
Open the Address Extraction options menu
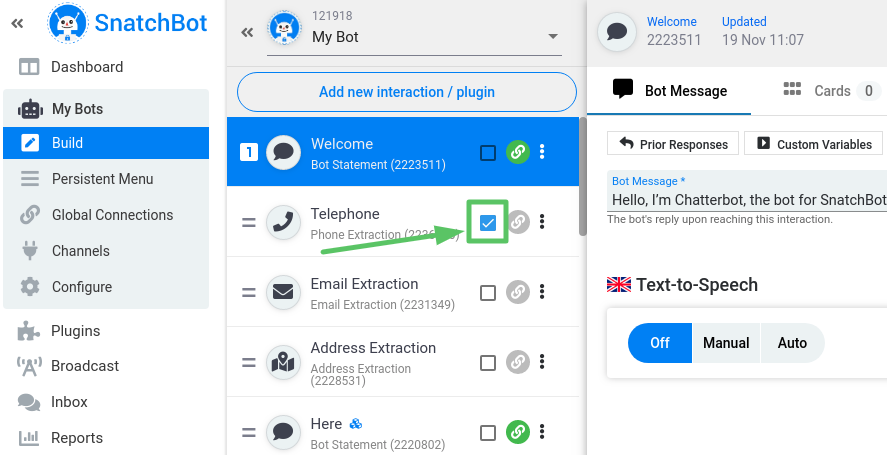point(542,362)
